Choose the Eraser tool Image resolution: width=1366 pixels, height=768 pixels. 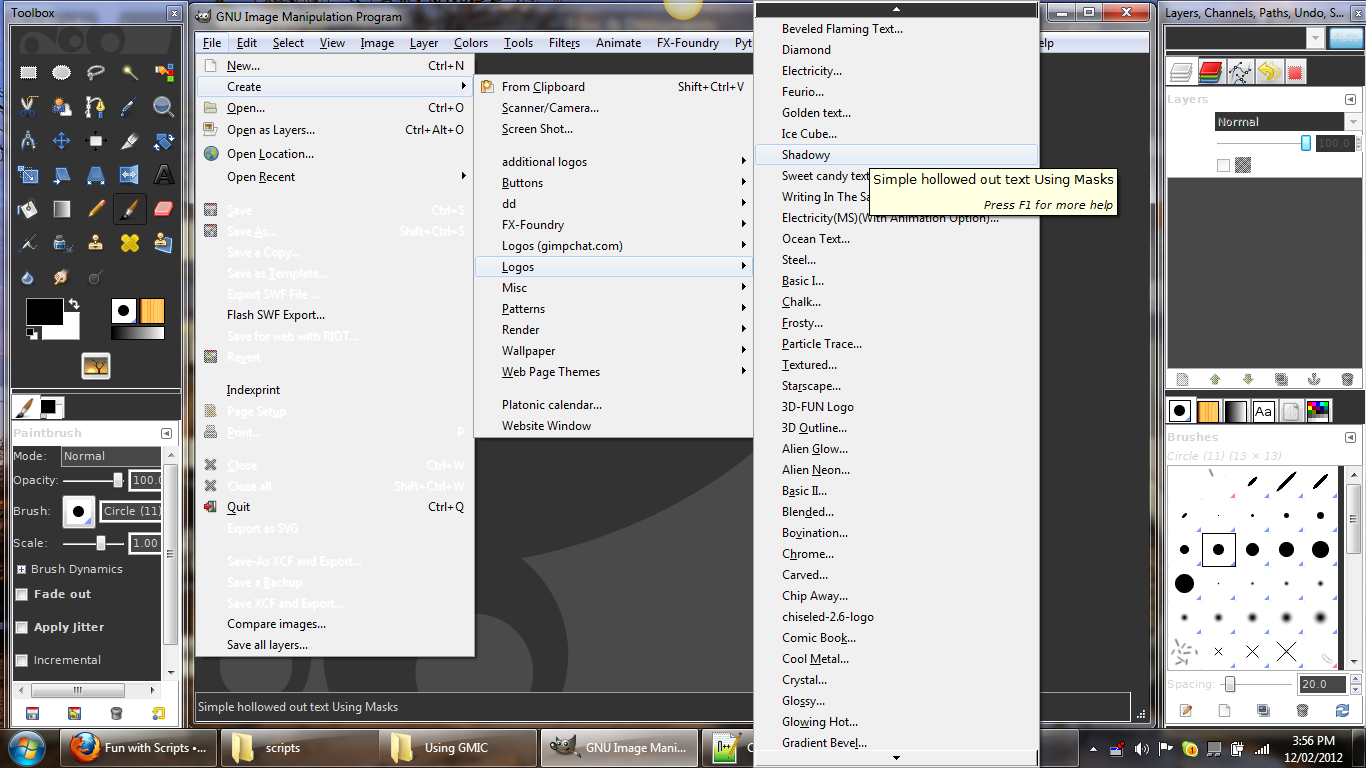pos(164,208)
